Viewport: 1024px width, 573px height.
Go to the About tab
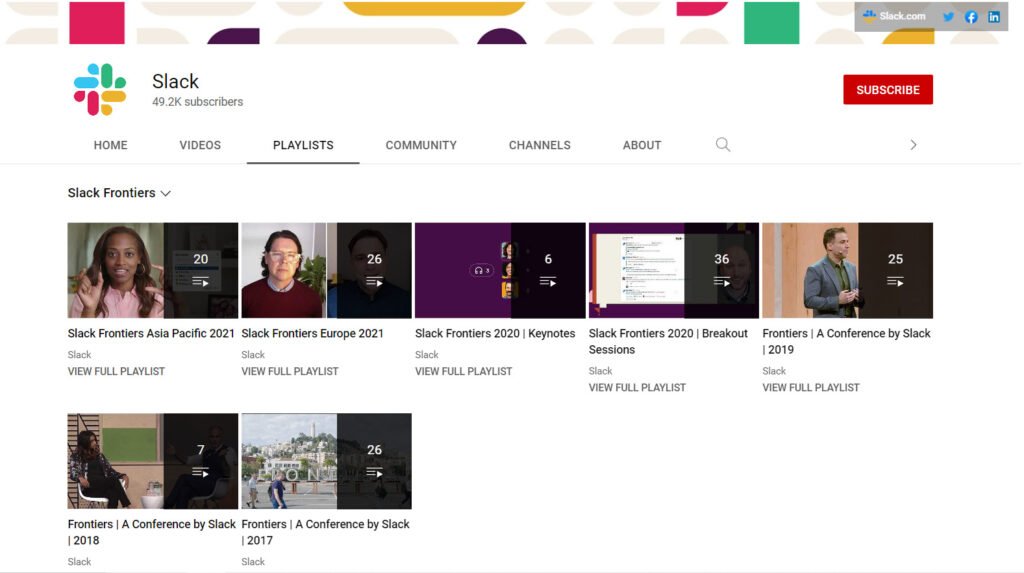point(642,145)
